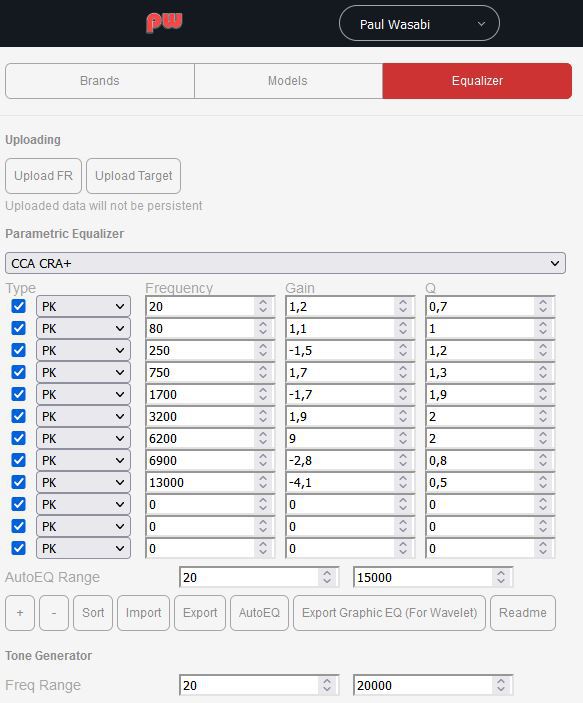Adjust Freq Range 20000 stepper arrows
This screenshot has height=703, width=583.
pyautogui.click(x=500, y=685)
